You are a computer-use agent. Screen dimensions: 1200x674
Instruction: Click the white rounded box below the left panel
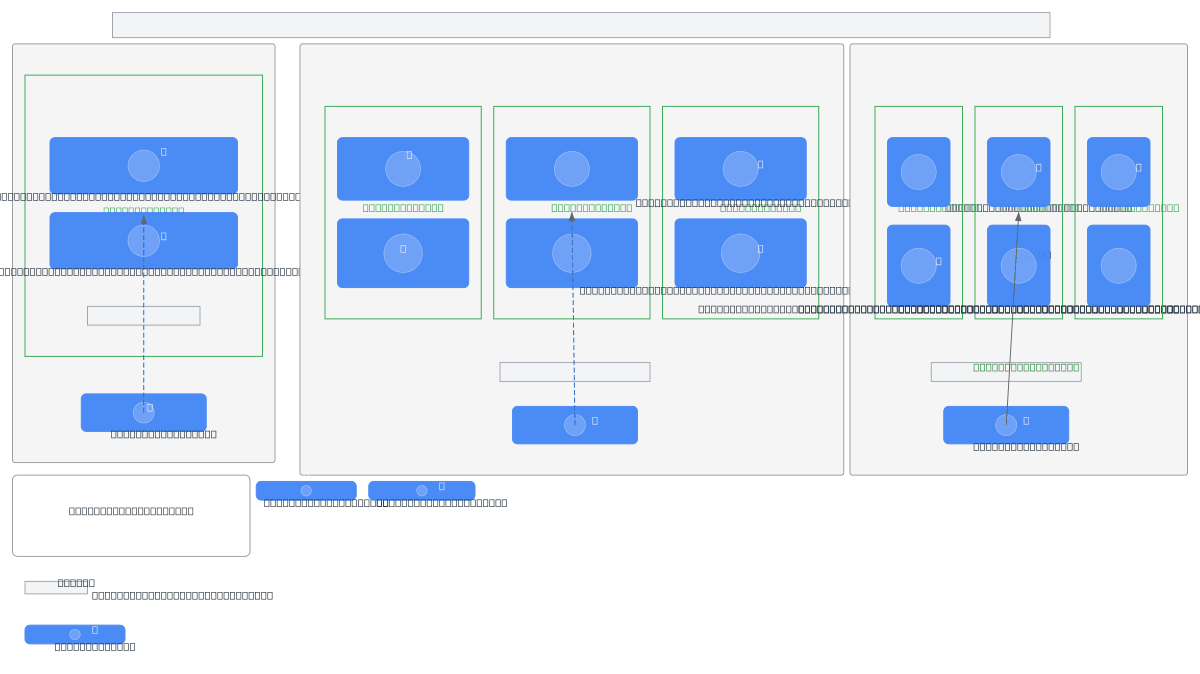click(131, 516)
